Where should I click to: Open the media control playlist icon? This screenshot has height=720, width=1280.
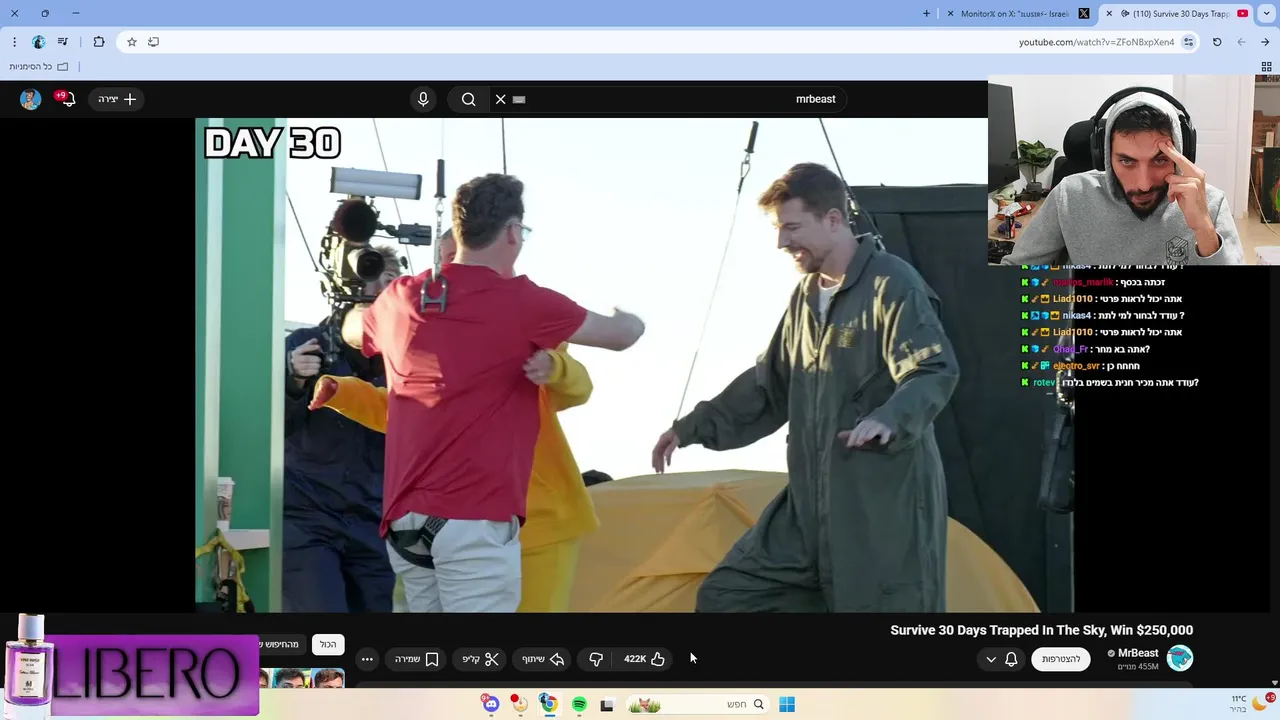63,42
